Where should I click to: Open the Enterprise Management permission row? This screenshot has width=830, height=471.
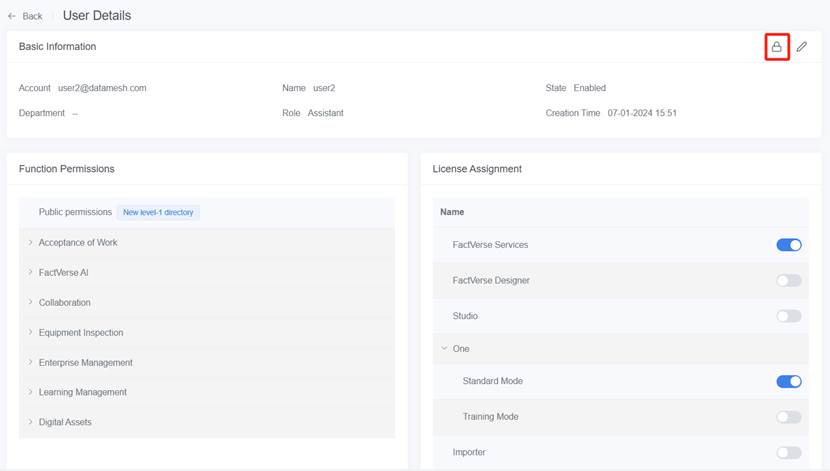tap(85, 363)
